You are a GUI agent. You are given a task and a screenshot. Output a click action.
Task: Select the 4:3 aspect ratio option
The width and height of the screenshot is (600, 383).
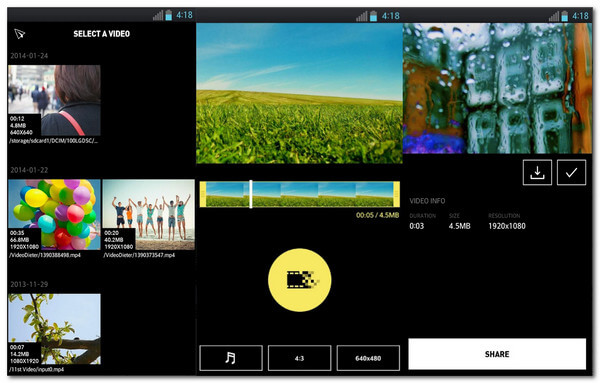[x=299, y=358]
